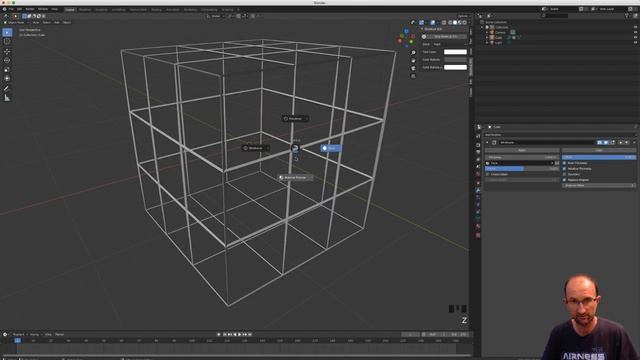The height and width of the screenshot is (360, 640).
Task: Expand the Camera item in outliner
Action: (487, 32)
